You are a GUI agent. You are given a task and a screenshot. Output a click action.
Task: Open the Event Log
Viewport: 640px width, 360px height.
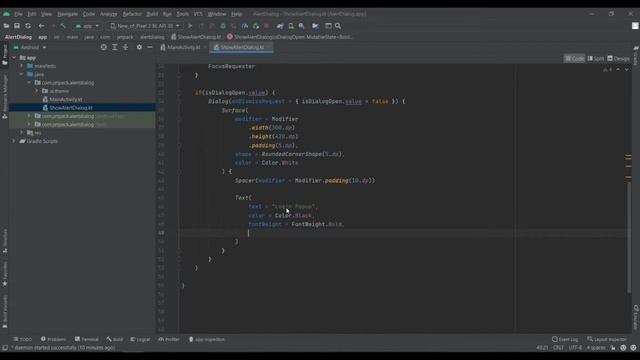pyautogui.click(x=565, y=339)
